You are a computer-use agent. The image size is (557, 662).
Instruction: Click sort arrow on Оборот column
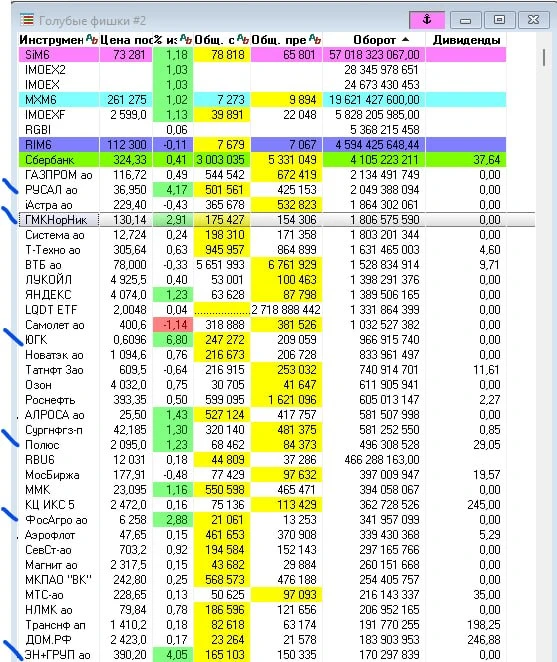(x=405, y=39)
